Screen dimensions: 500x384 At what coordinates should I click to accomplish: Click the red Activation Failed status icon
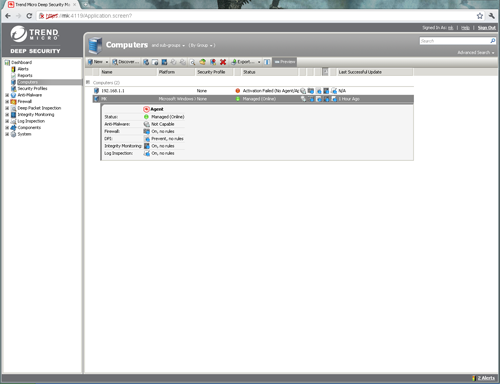tap(238, 91)
